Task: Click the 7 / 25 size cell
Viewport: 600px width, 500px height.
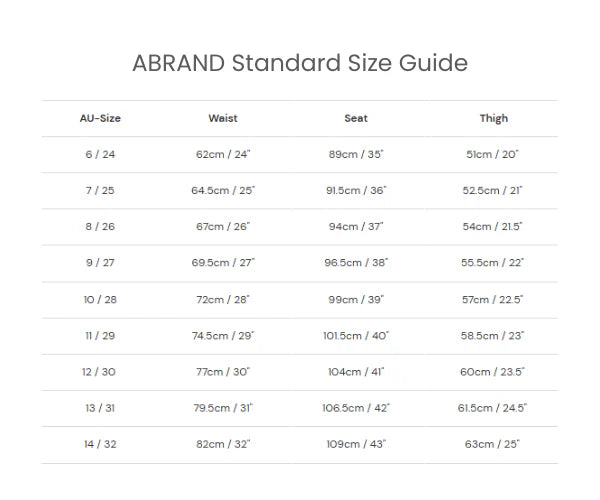Action: pos(100,191)
